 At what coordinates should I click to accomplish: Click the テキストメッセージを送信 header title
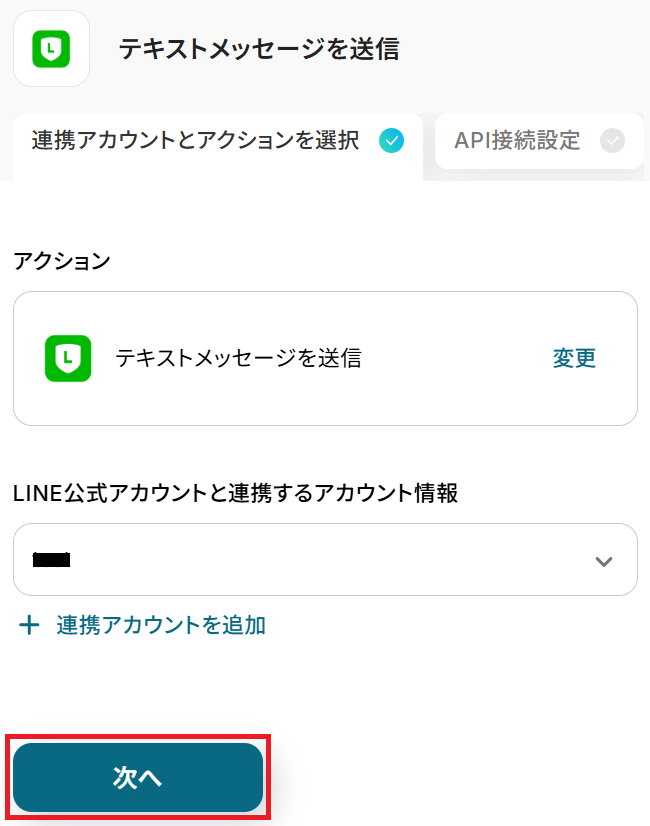point(259,49)
